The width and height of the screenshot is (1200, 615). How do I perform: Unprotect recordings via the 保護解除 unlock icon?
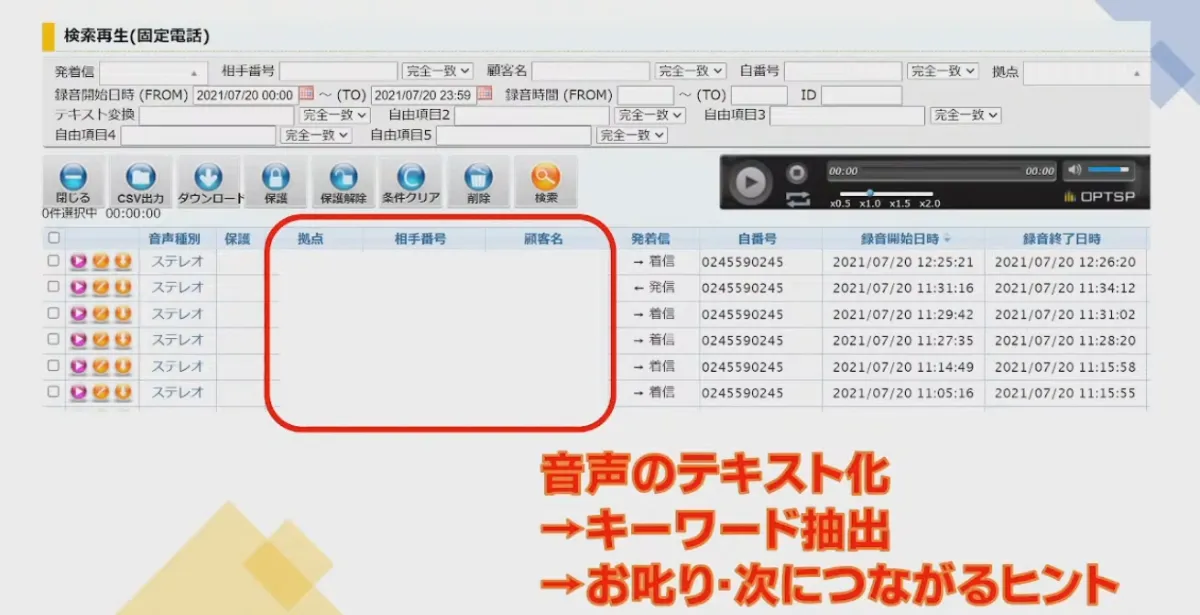pyautogui.click(x=344, y=178)
